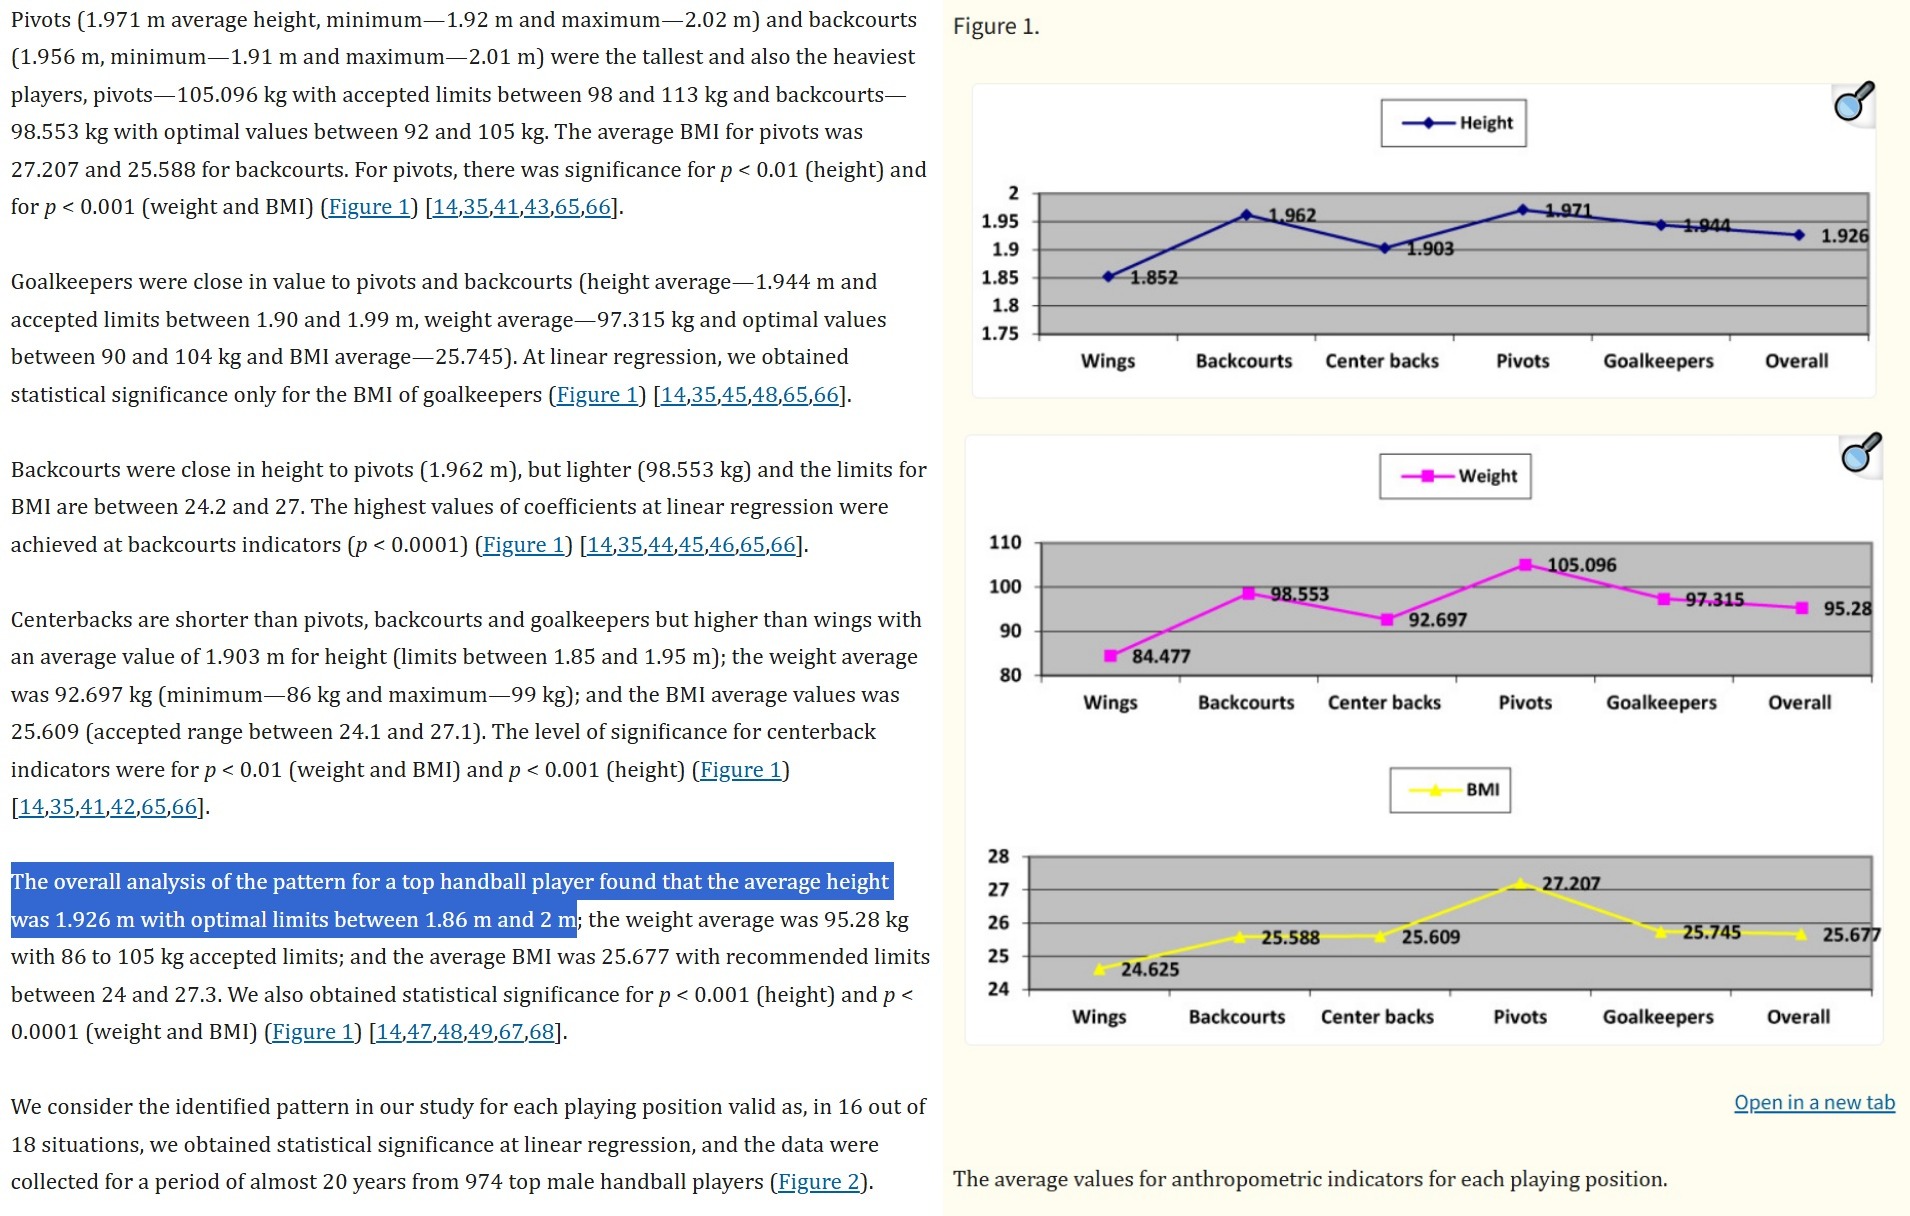Click the 92.697 data label on Weight chart
The height and width of the screenshot is (1216, 1910).
pyautogui.click(x=1438, y=620)
